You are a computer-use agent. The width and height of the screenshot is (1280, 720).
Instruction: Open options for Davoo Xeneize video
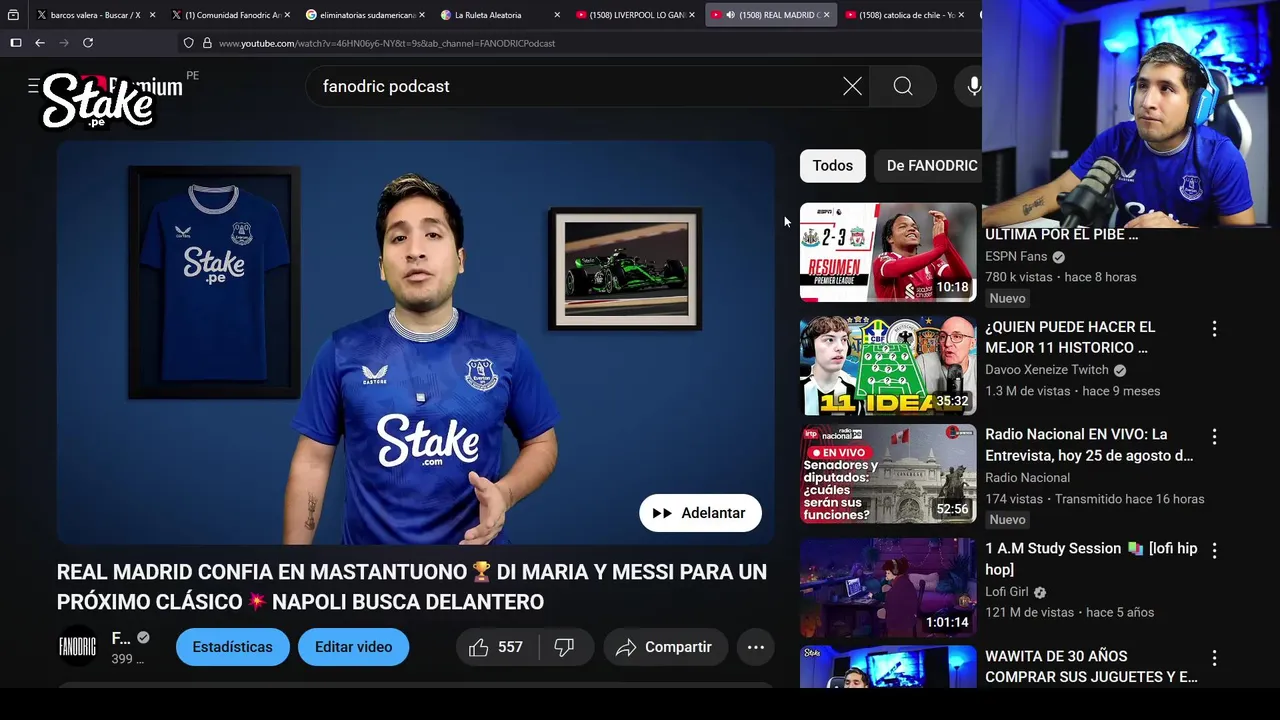click(1214, 329)
